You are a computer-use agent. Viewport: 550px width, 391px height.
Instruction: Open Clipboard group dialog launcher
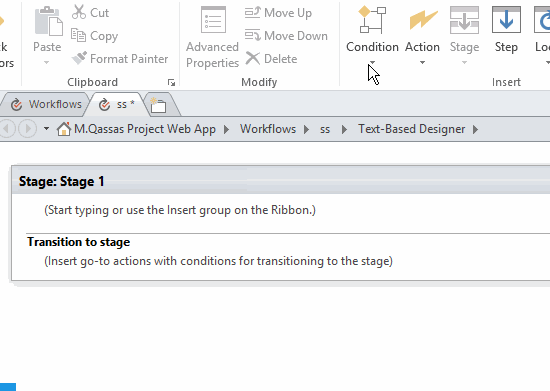[x=171, y=83]
